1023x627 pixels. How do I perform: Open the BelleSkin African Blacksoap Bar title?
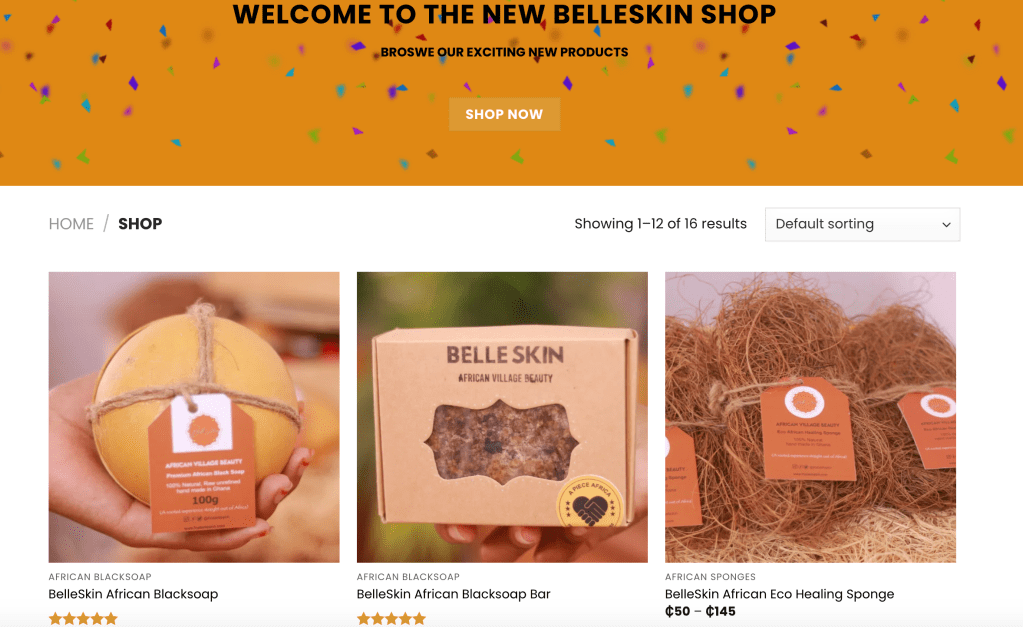pyautogui.click(x=453, y=594)
